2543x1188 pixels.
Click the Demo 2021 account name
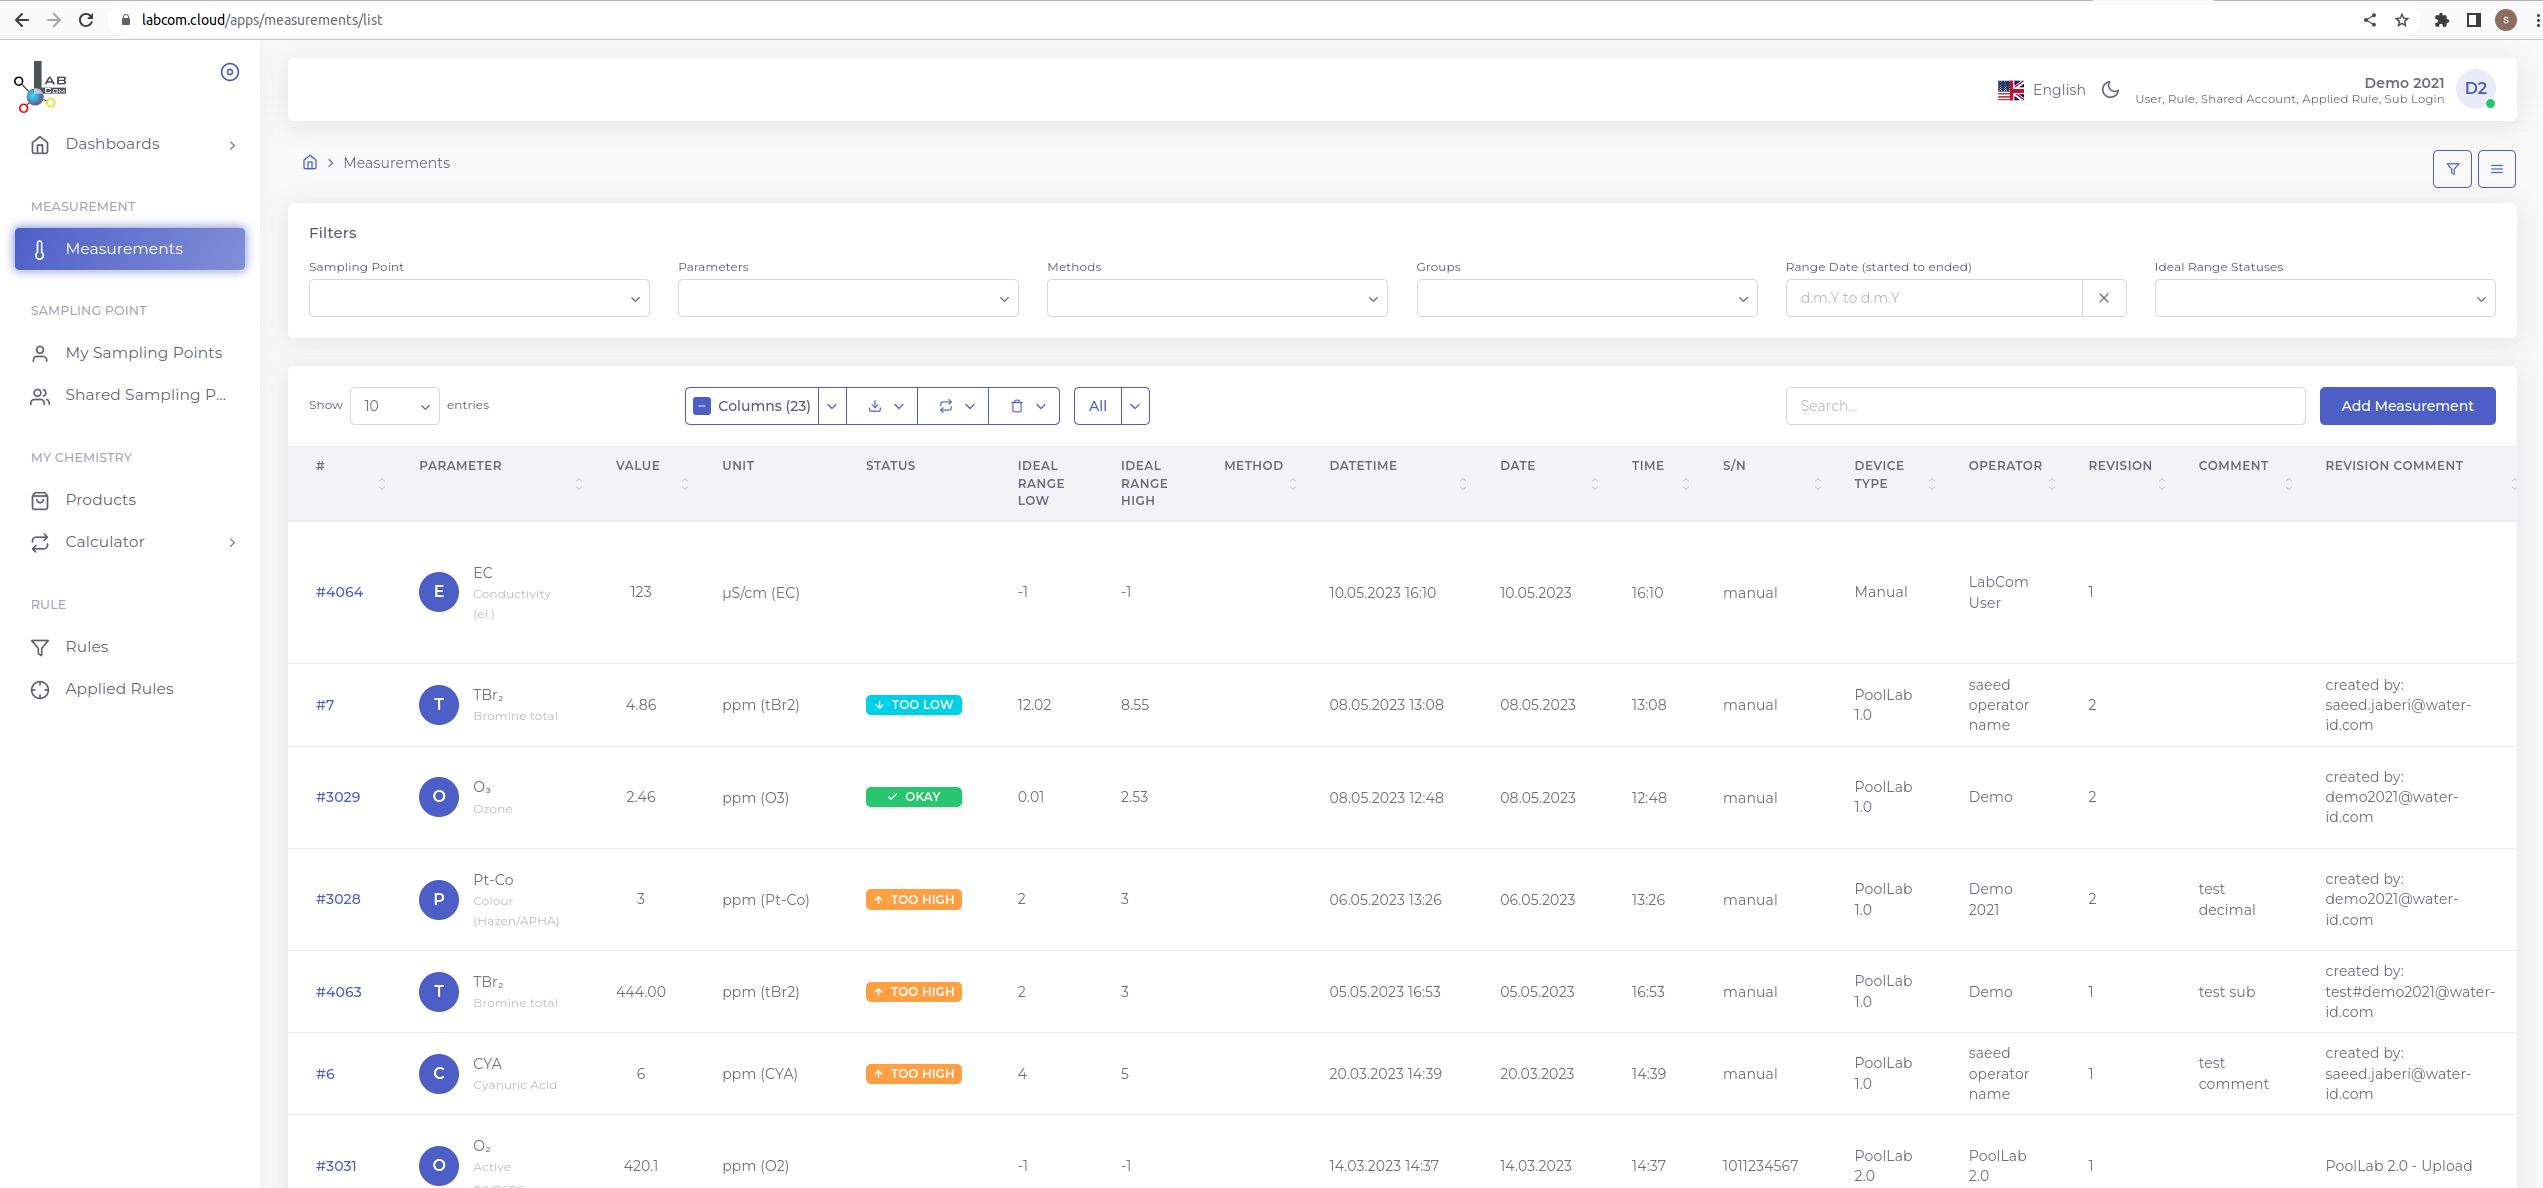(2404, 83)
